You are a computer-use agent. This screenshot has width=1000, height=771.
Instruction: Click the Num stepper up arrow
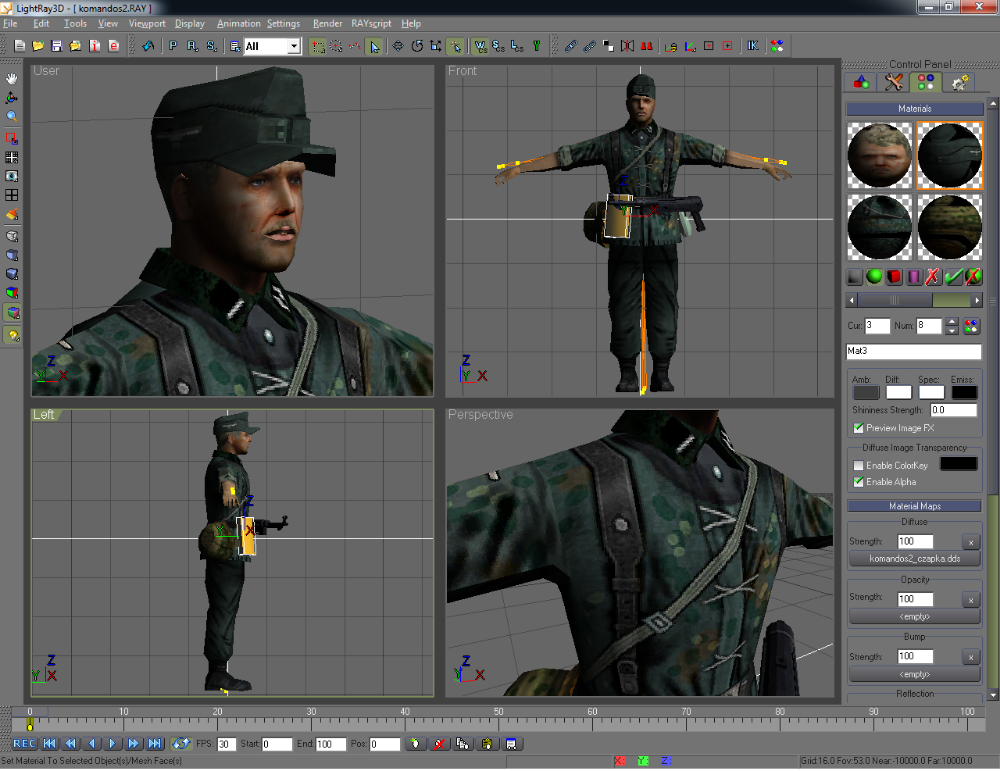(x=952, y=322)
